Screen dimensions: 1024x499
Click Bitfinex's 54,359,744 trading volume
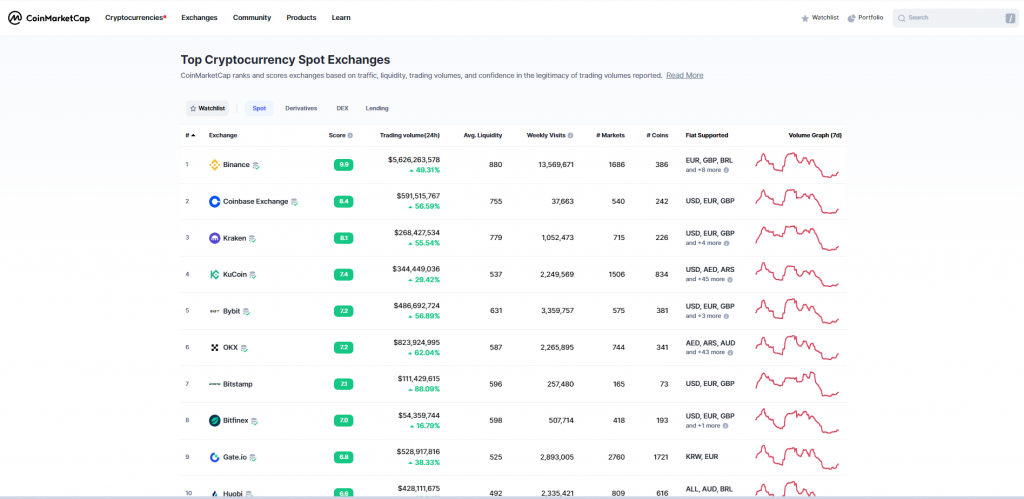pyautogui.click(x=418, y=415)
